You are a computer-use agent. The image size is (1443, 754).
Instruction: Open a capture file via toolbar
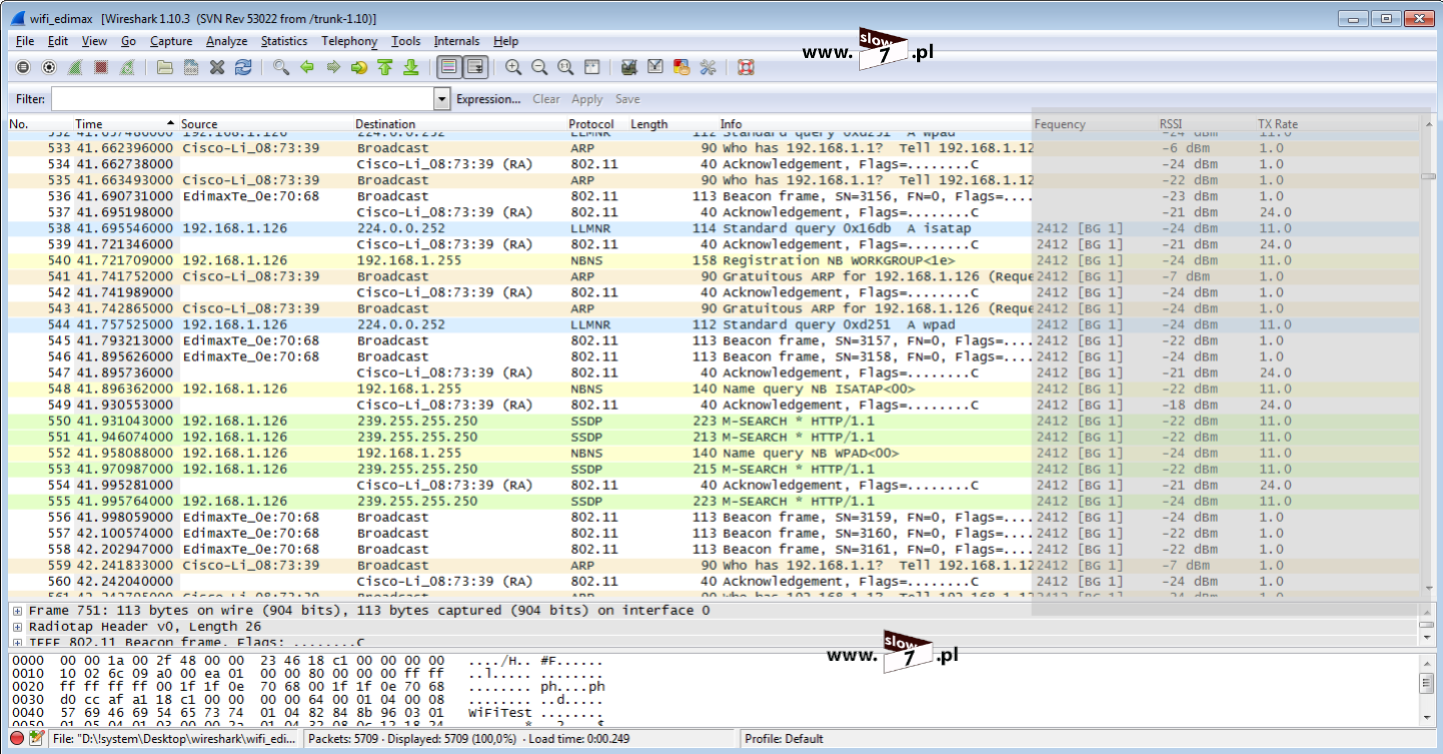click(165, 67)
